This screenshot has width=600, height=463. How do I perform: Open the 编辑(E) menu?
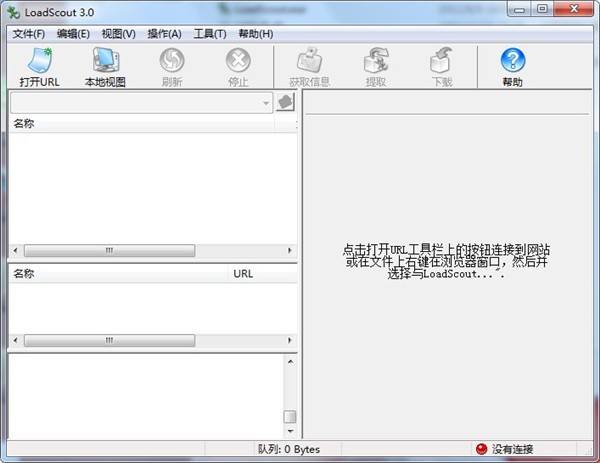coord(73,34)
